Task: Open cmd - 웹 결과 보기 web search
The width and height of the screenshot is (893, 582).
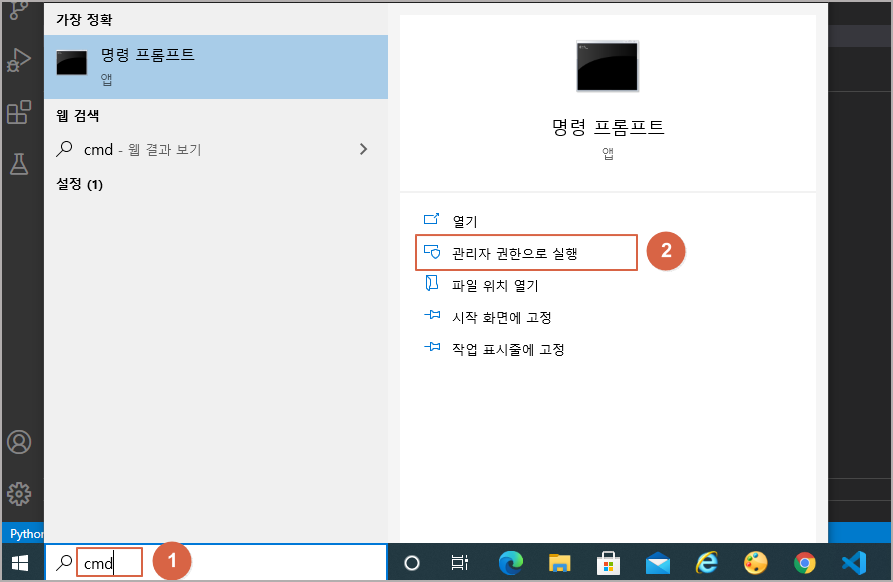Action: point(216,149)
